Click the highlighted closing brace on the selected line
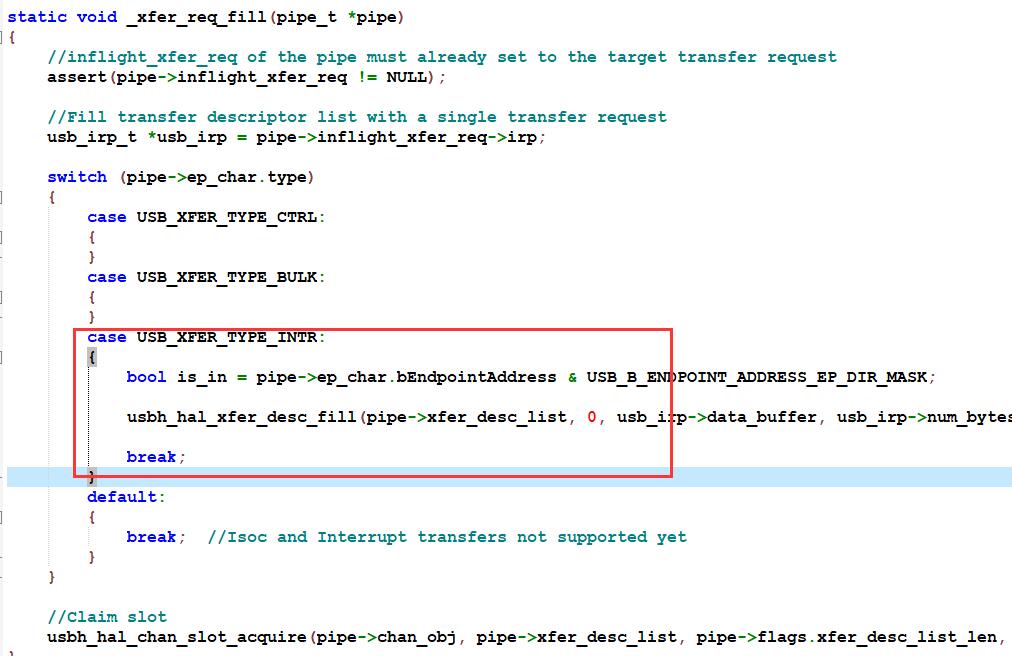The width and height of the screenshot is (1012, 656). point(92,477)
